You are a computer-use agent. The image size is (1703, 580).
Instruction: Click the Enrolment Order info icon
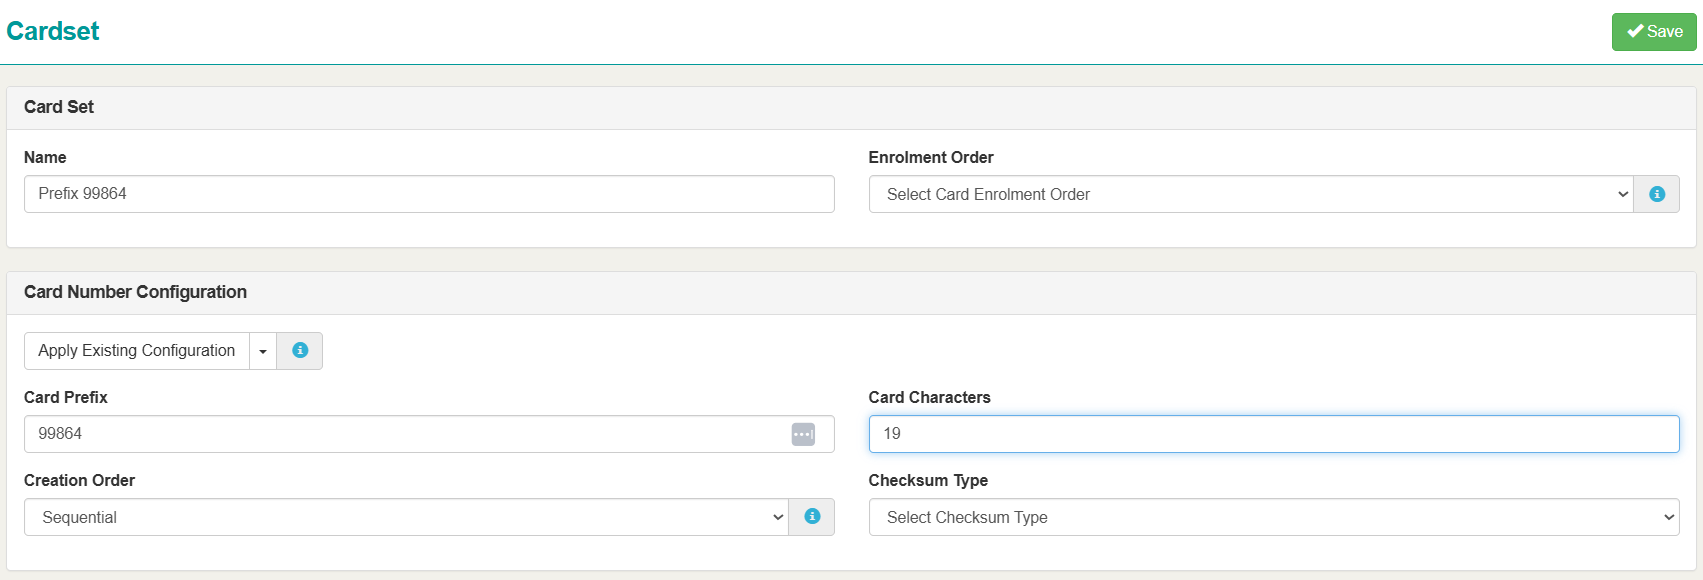(1657, 194)
